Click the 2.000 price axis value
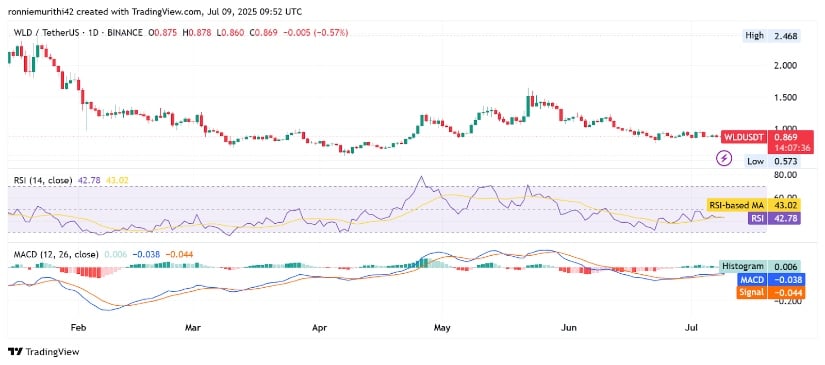 tap(785, 66)
